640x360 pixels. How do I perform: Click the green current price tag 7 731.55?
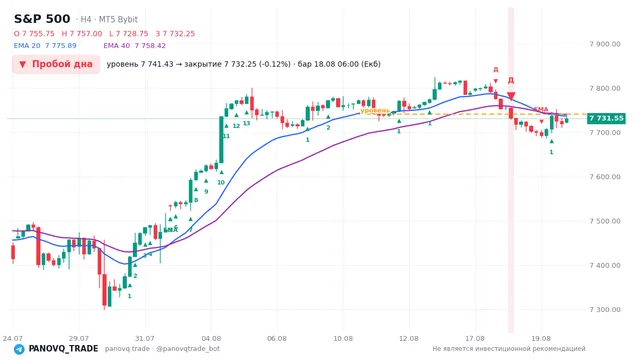[606, 118]
